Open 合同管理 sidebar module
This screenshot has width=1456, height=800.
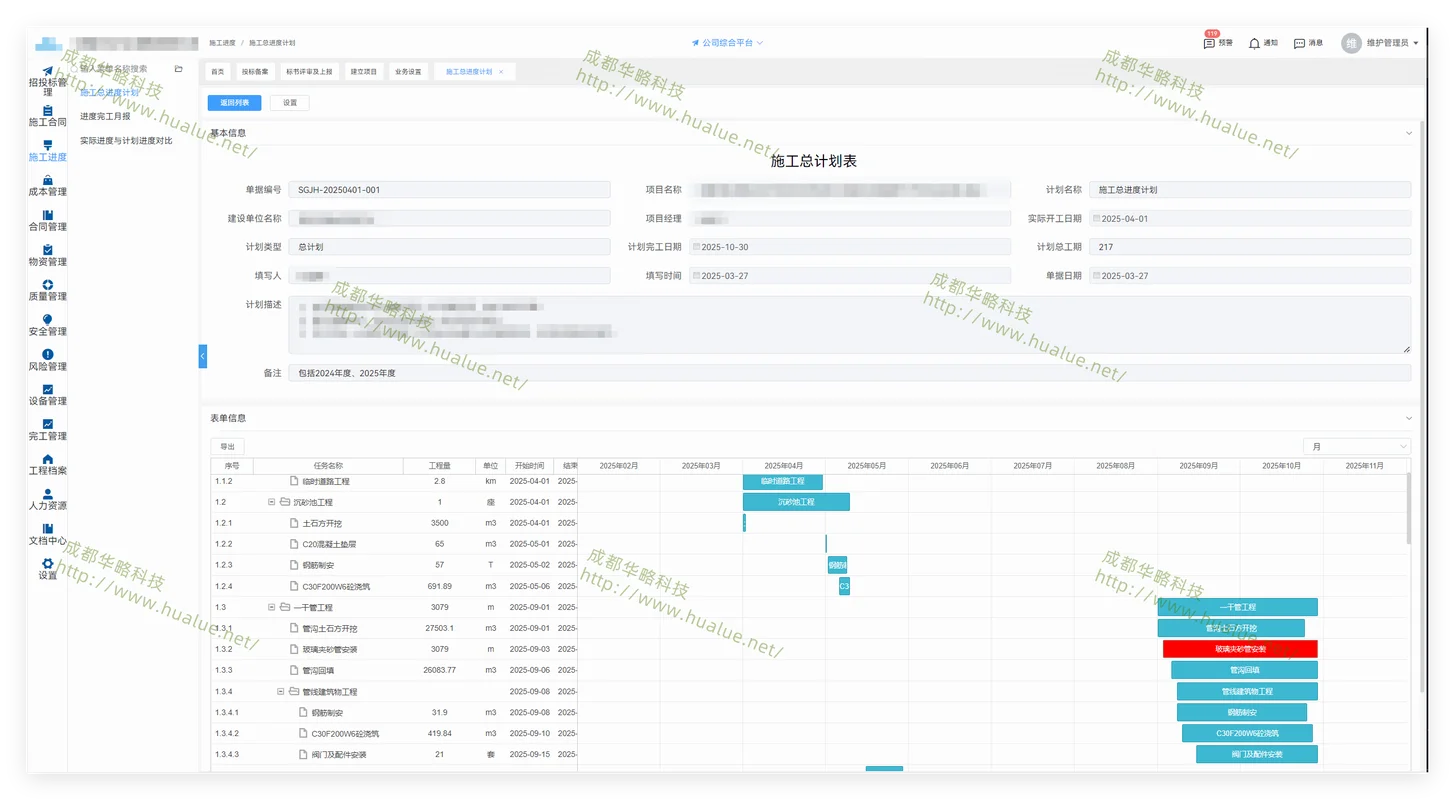[47, 221]
